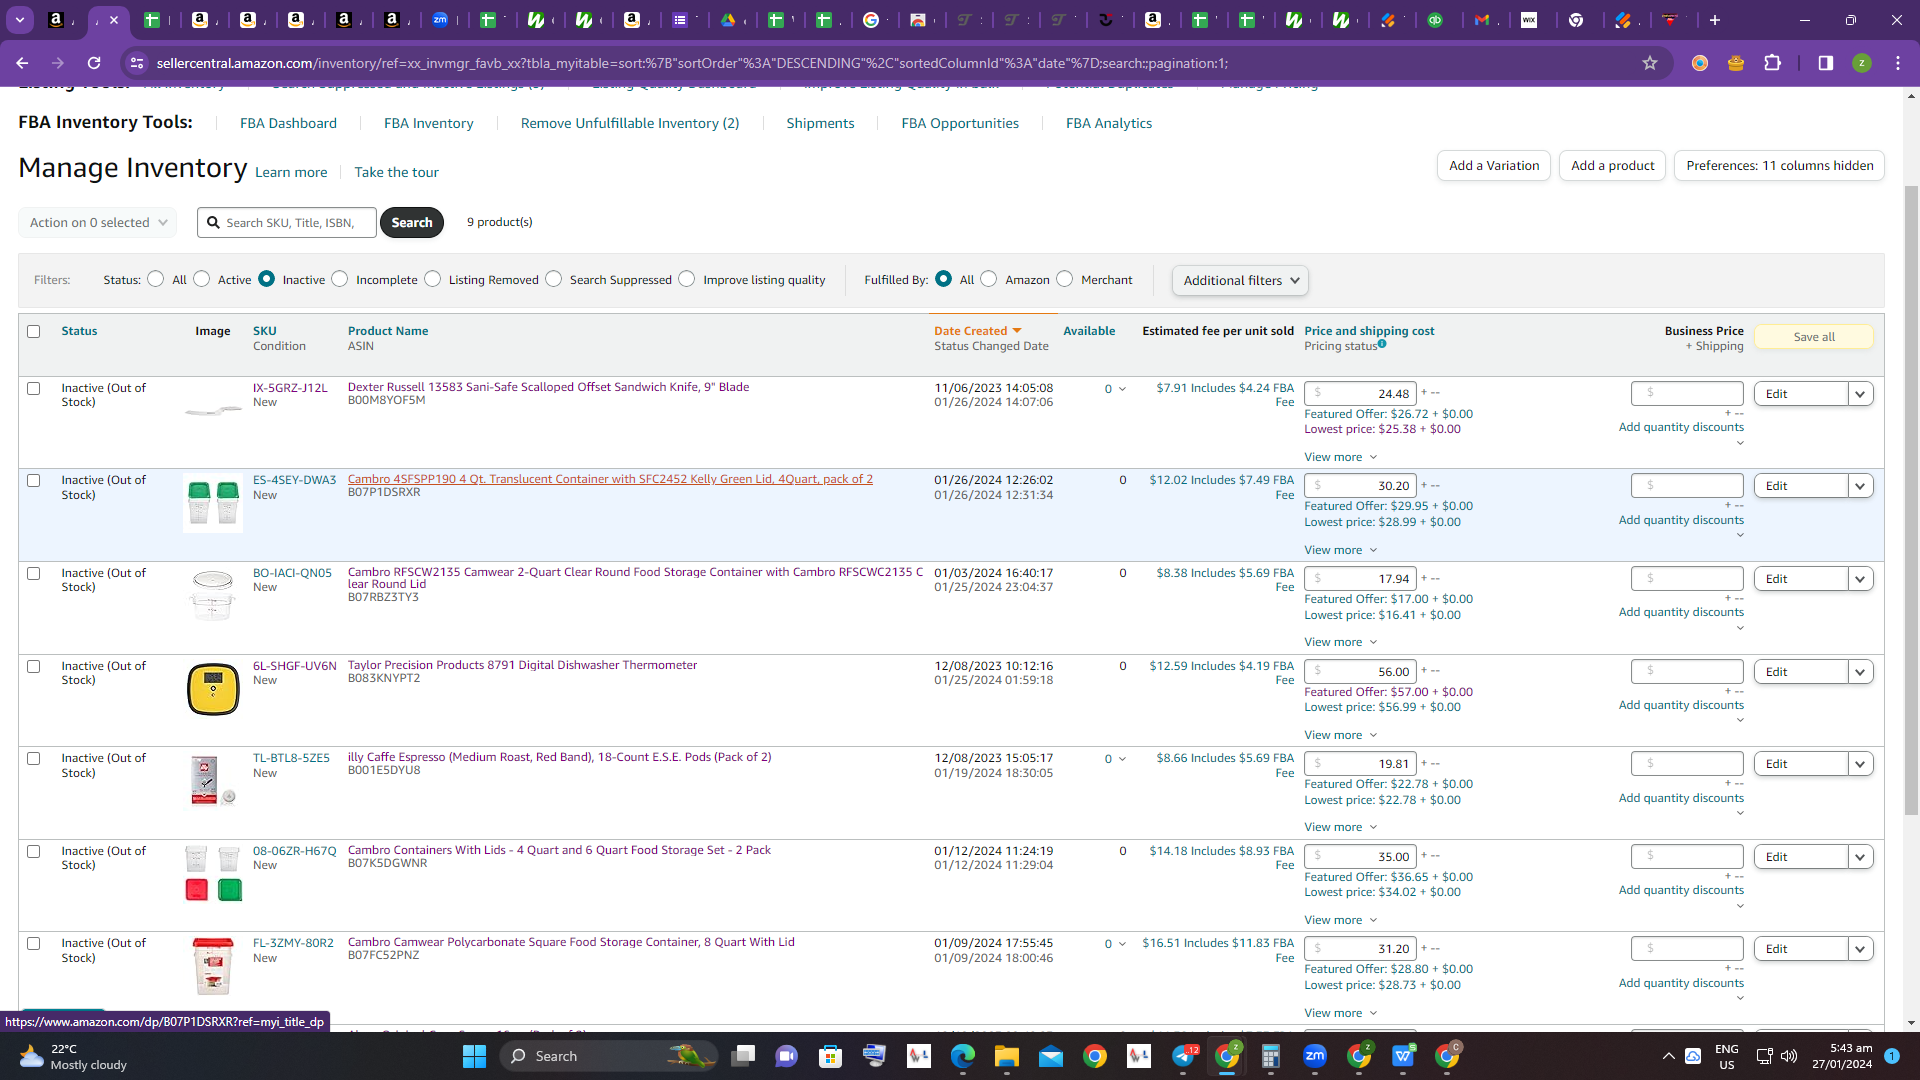Open the FBA Inventory tab
Viewport: 1920px width, 1080px height.
(x=429, y=123)
